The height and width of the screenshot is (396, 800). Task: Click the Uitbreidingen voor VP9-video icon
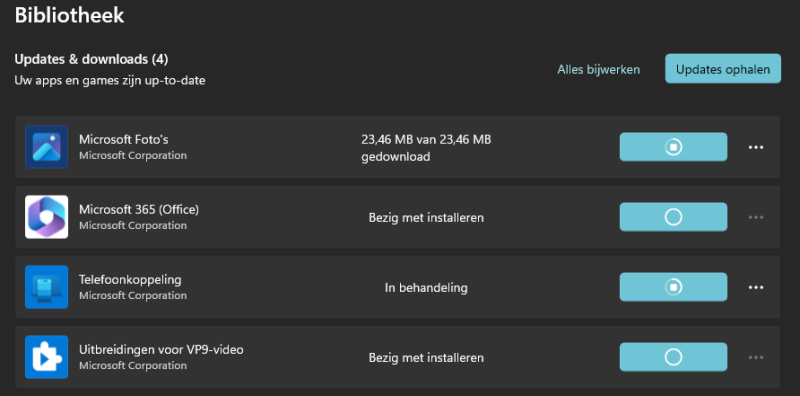pos(46,357)
